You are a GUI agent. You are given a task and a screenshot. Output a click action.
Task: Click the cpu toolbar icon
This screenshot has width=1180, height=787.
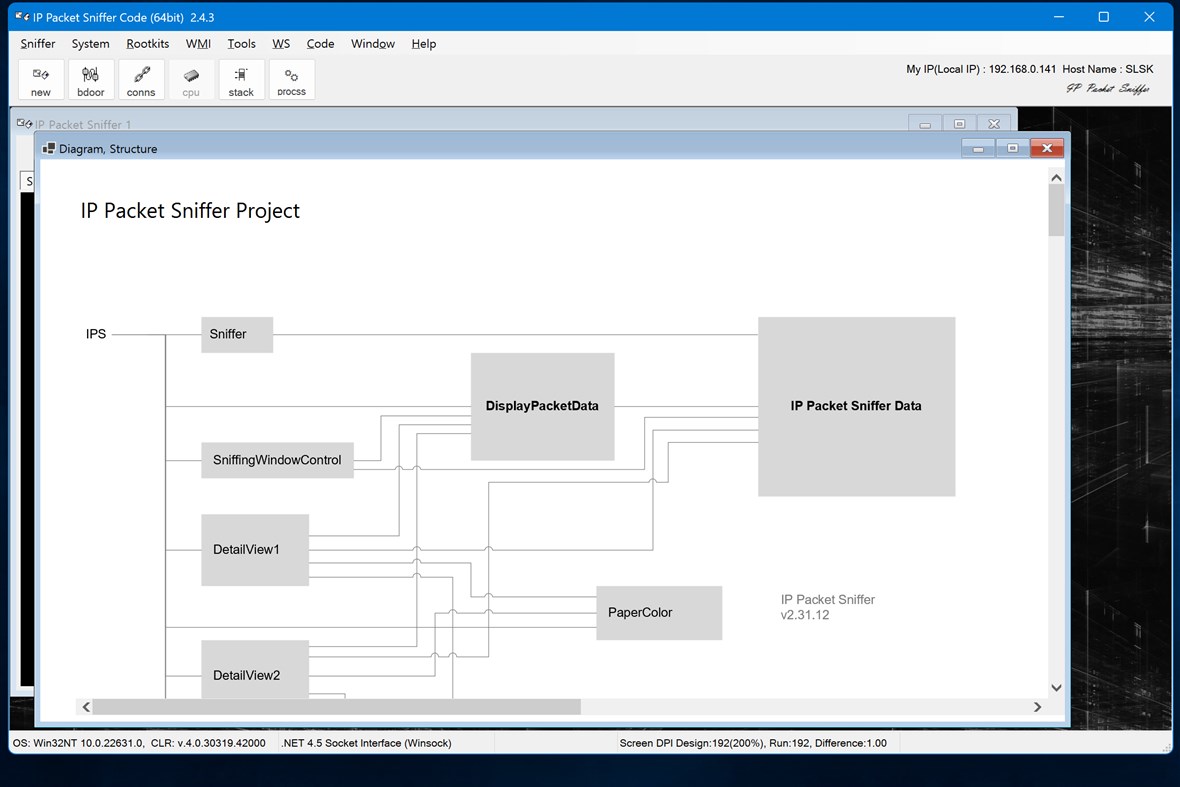(191, 80)
